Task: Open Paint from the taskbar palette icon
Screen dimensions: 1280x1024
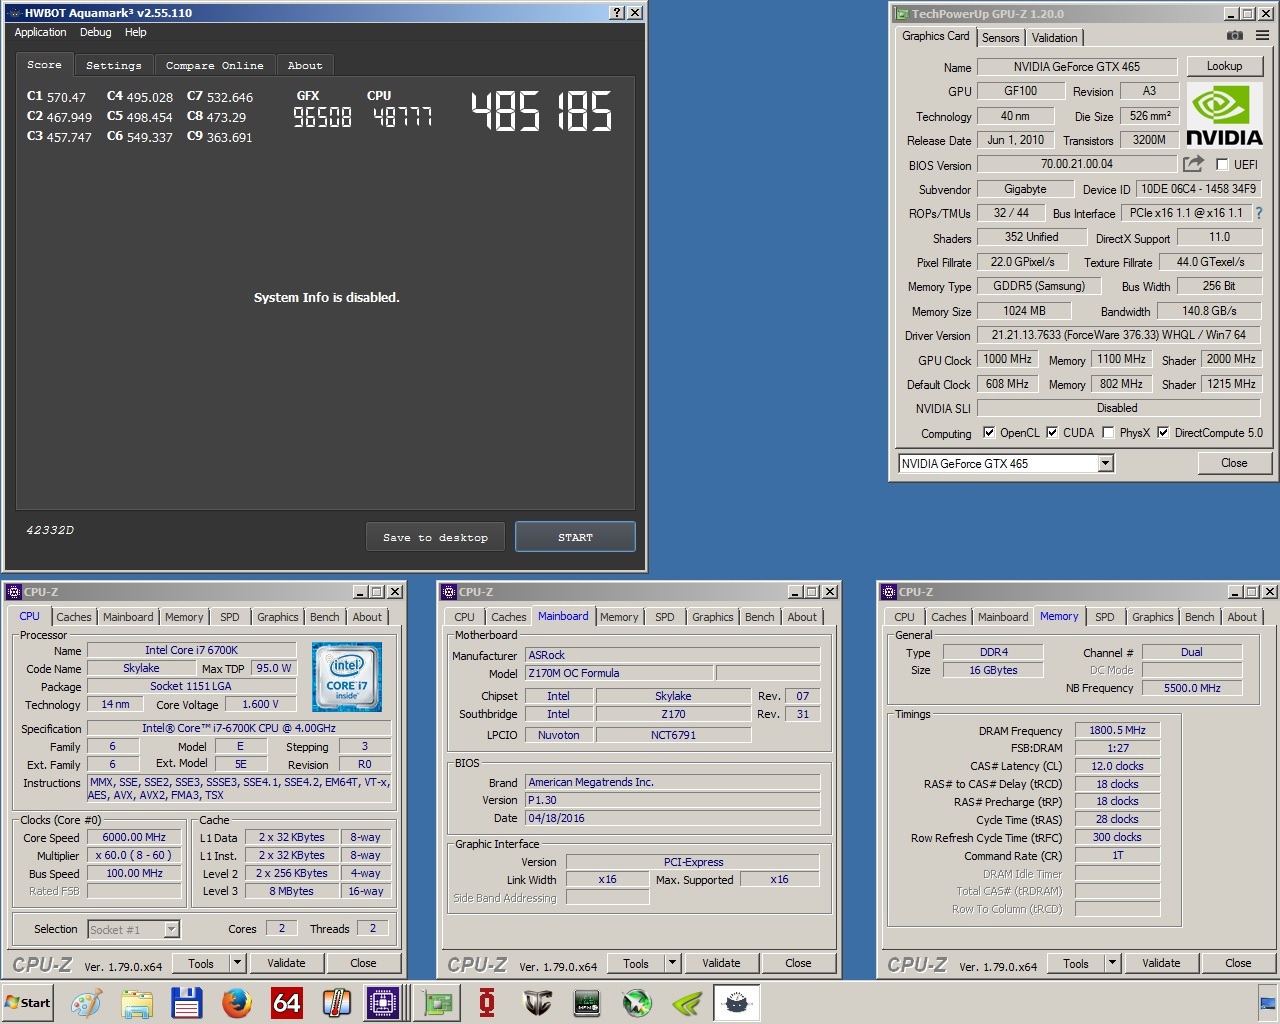Action: [86, 1003]
